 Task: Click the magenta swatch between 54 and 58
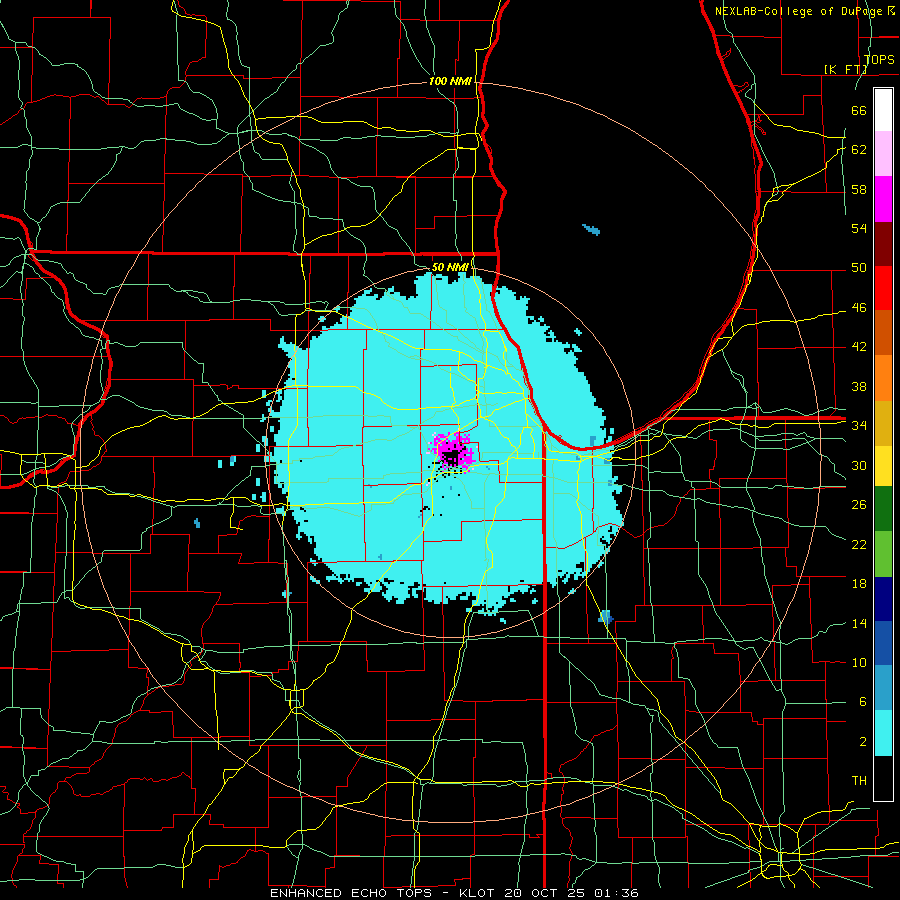883,199
